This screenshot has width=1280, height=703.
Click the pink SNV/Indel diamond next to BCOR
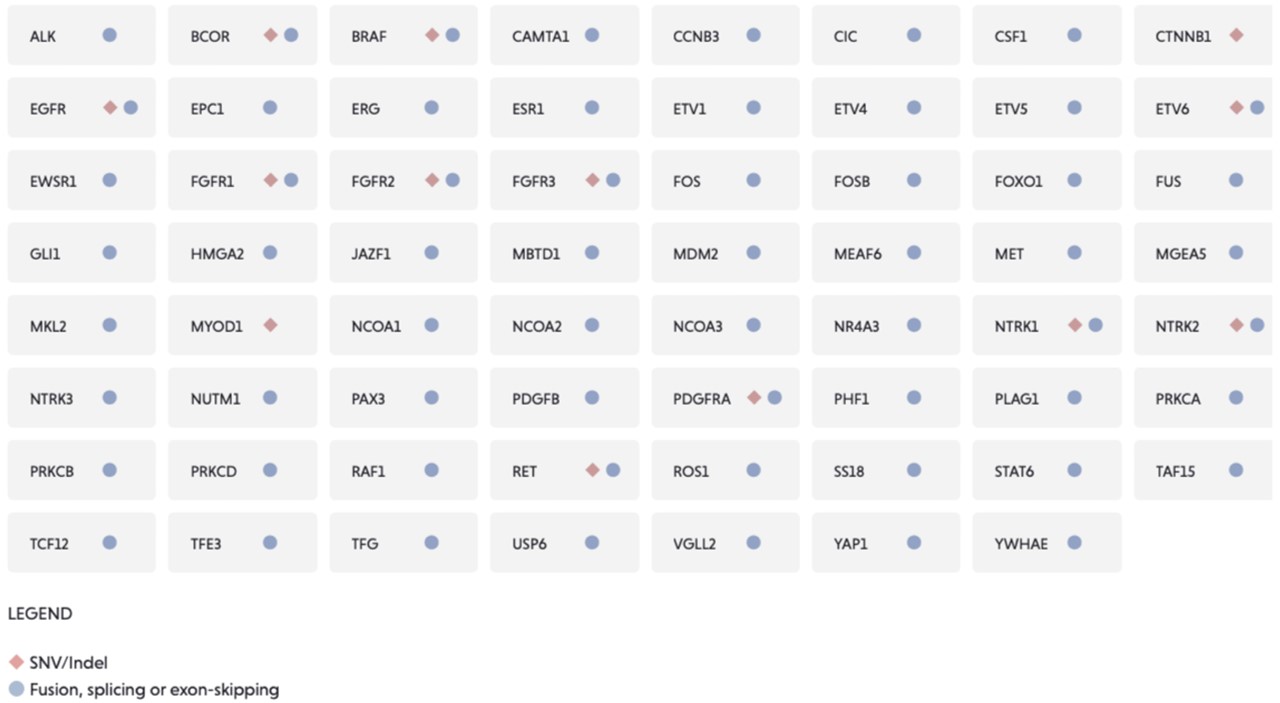click(x=270, y=35)
